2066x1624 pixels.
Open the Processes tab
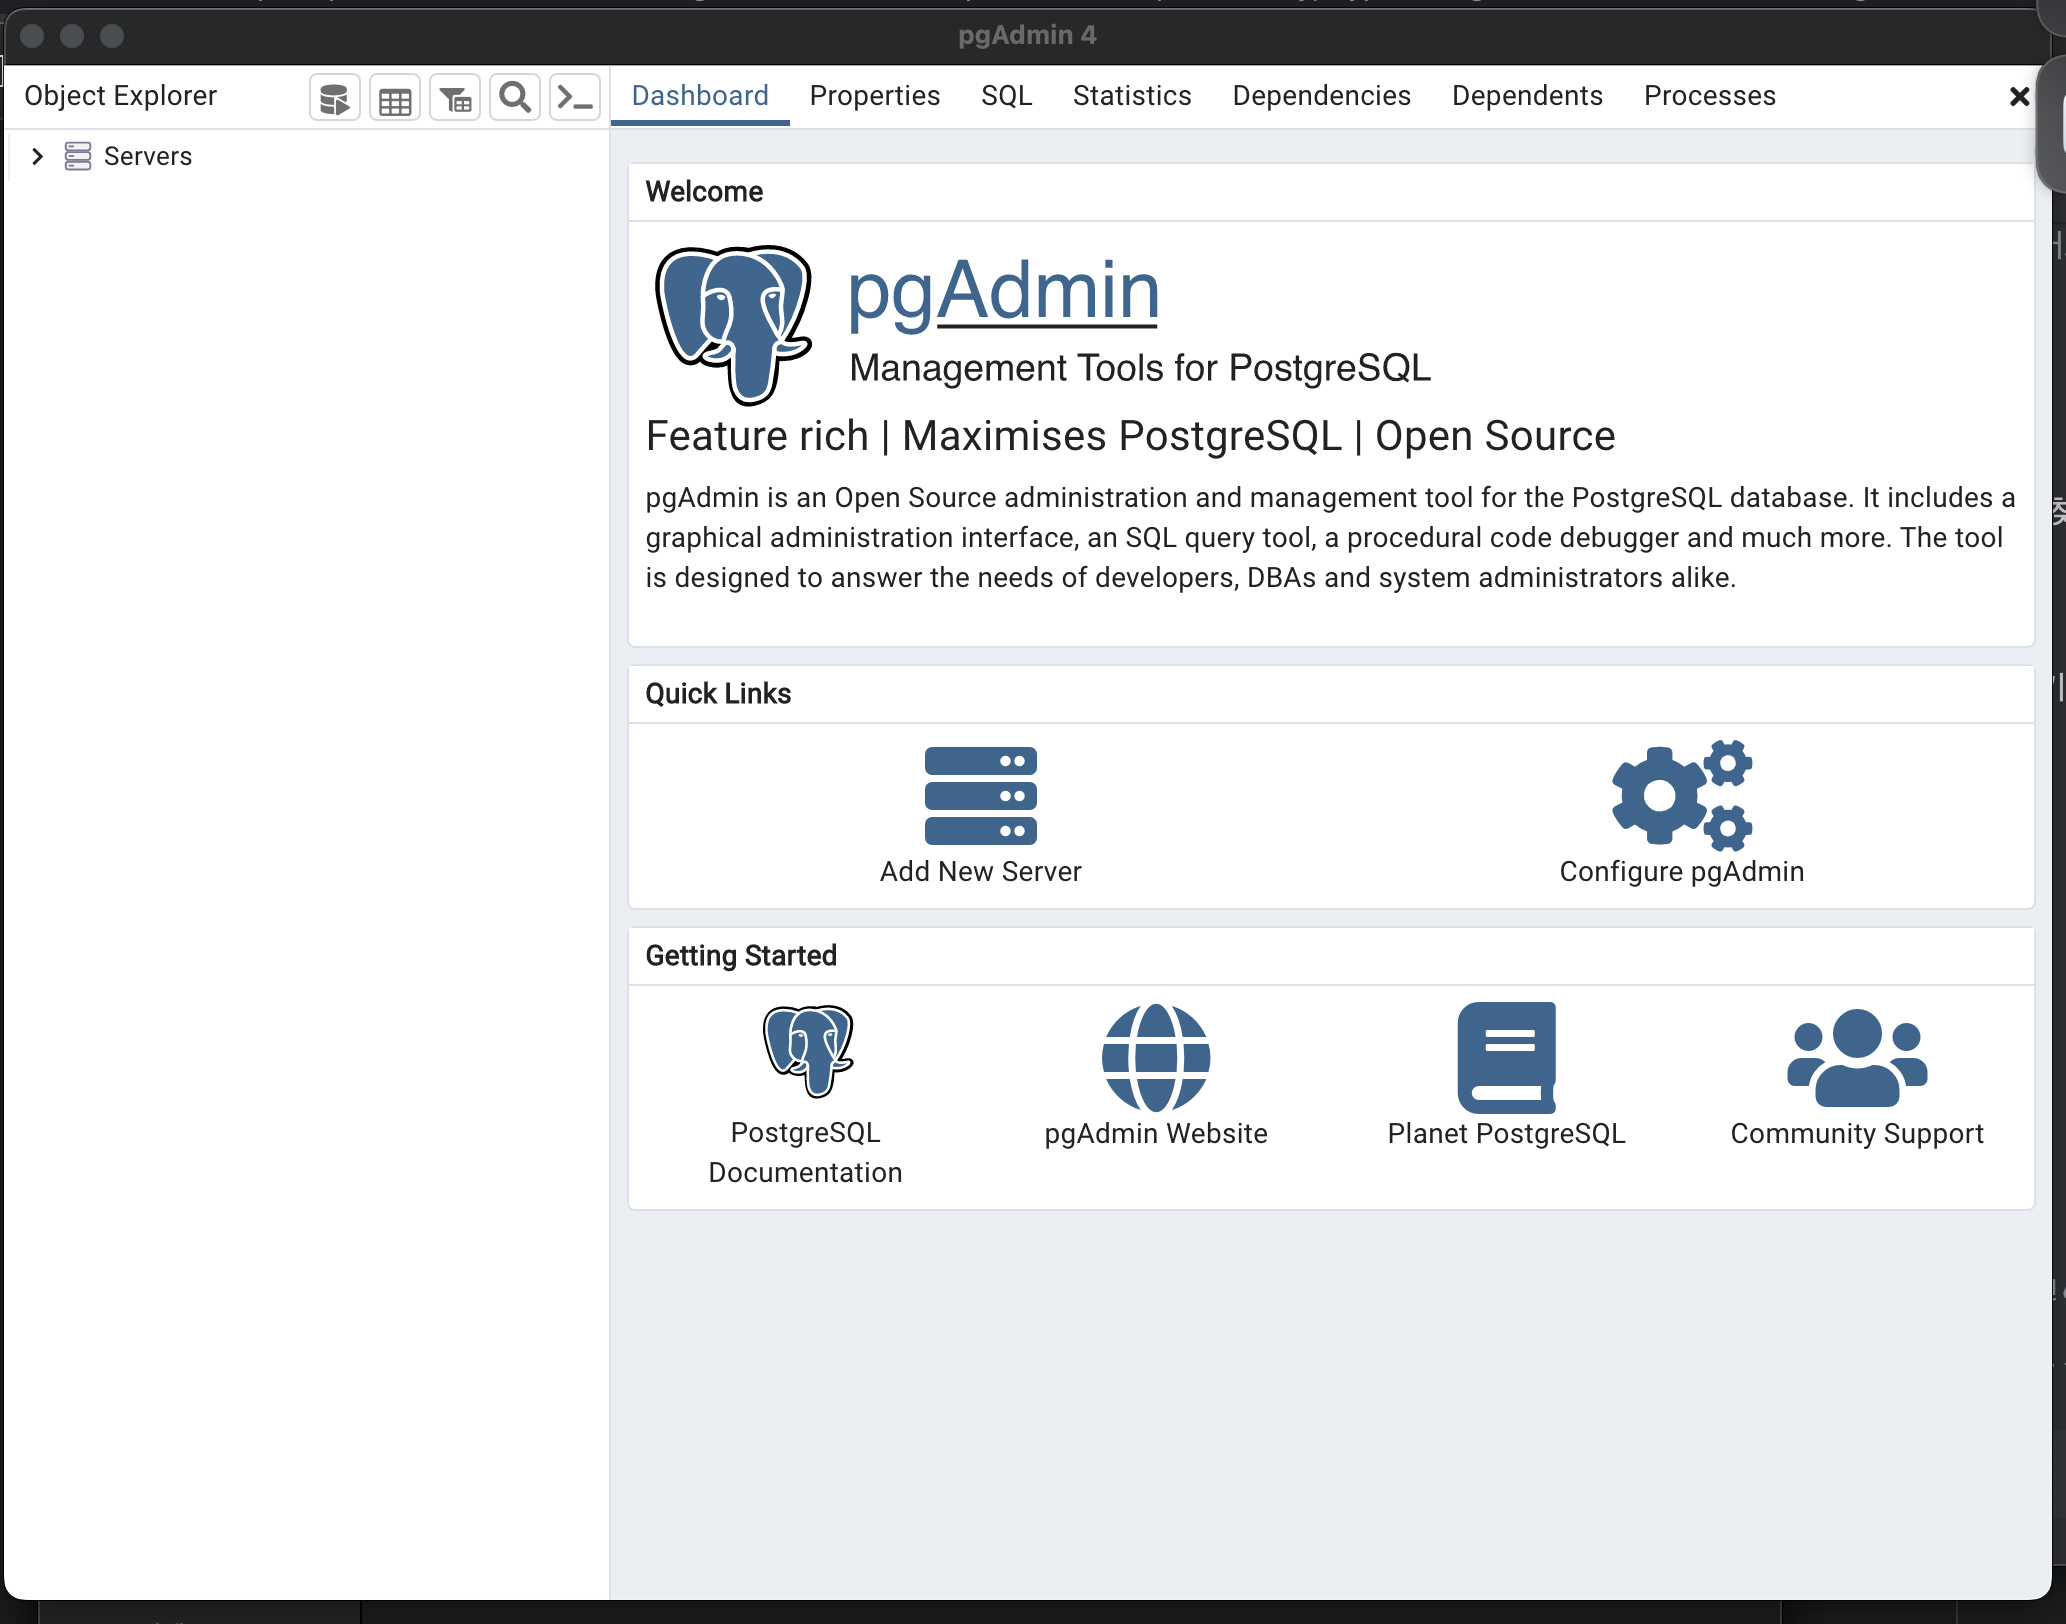point(1709,96)
